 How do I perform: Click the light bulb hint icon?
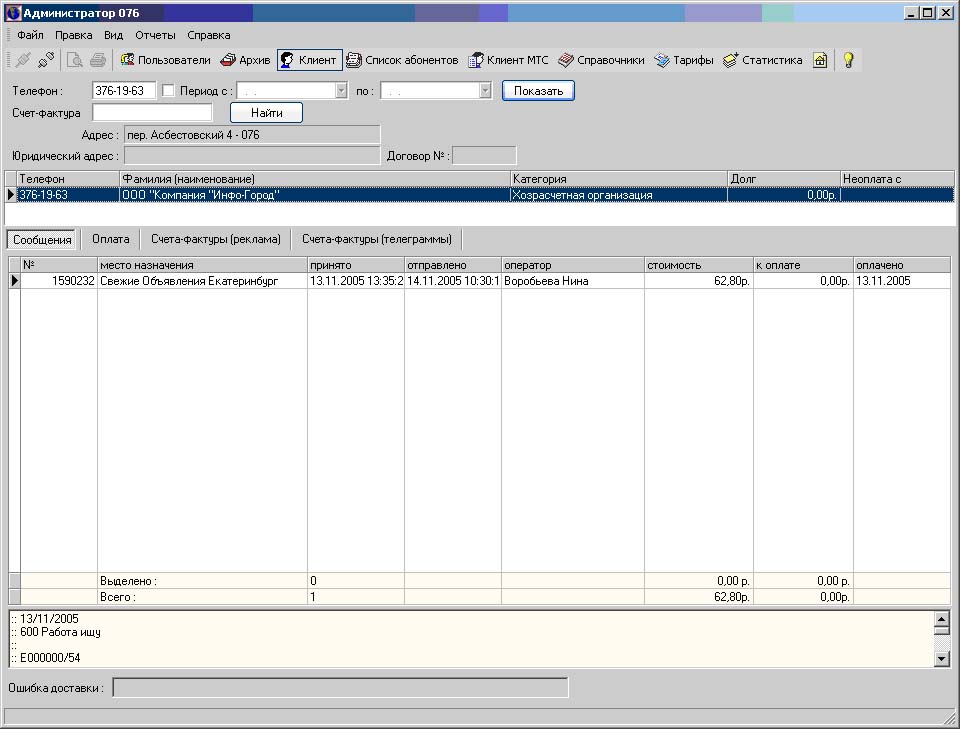coord(848,60)
